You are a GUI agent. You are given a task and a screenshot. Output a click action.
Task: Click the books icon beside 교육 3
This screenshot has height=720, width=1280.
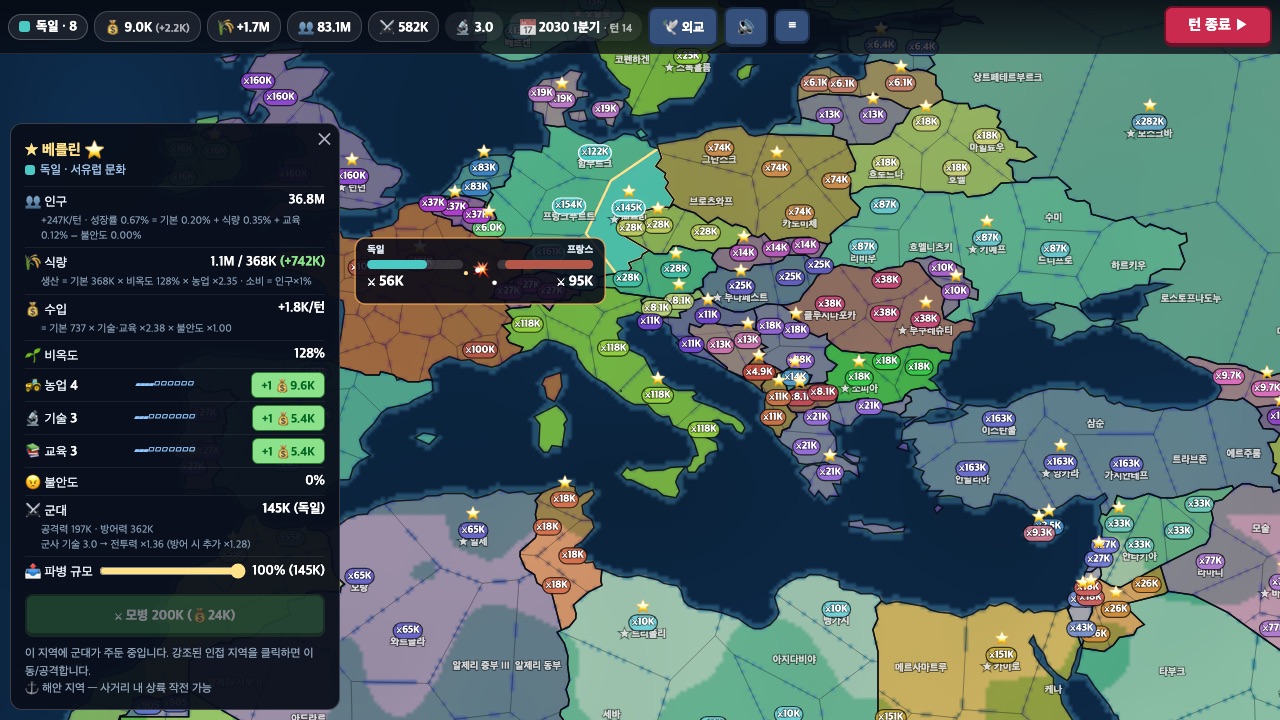[32, 451]
